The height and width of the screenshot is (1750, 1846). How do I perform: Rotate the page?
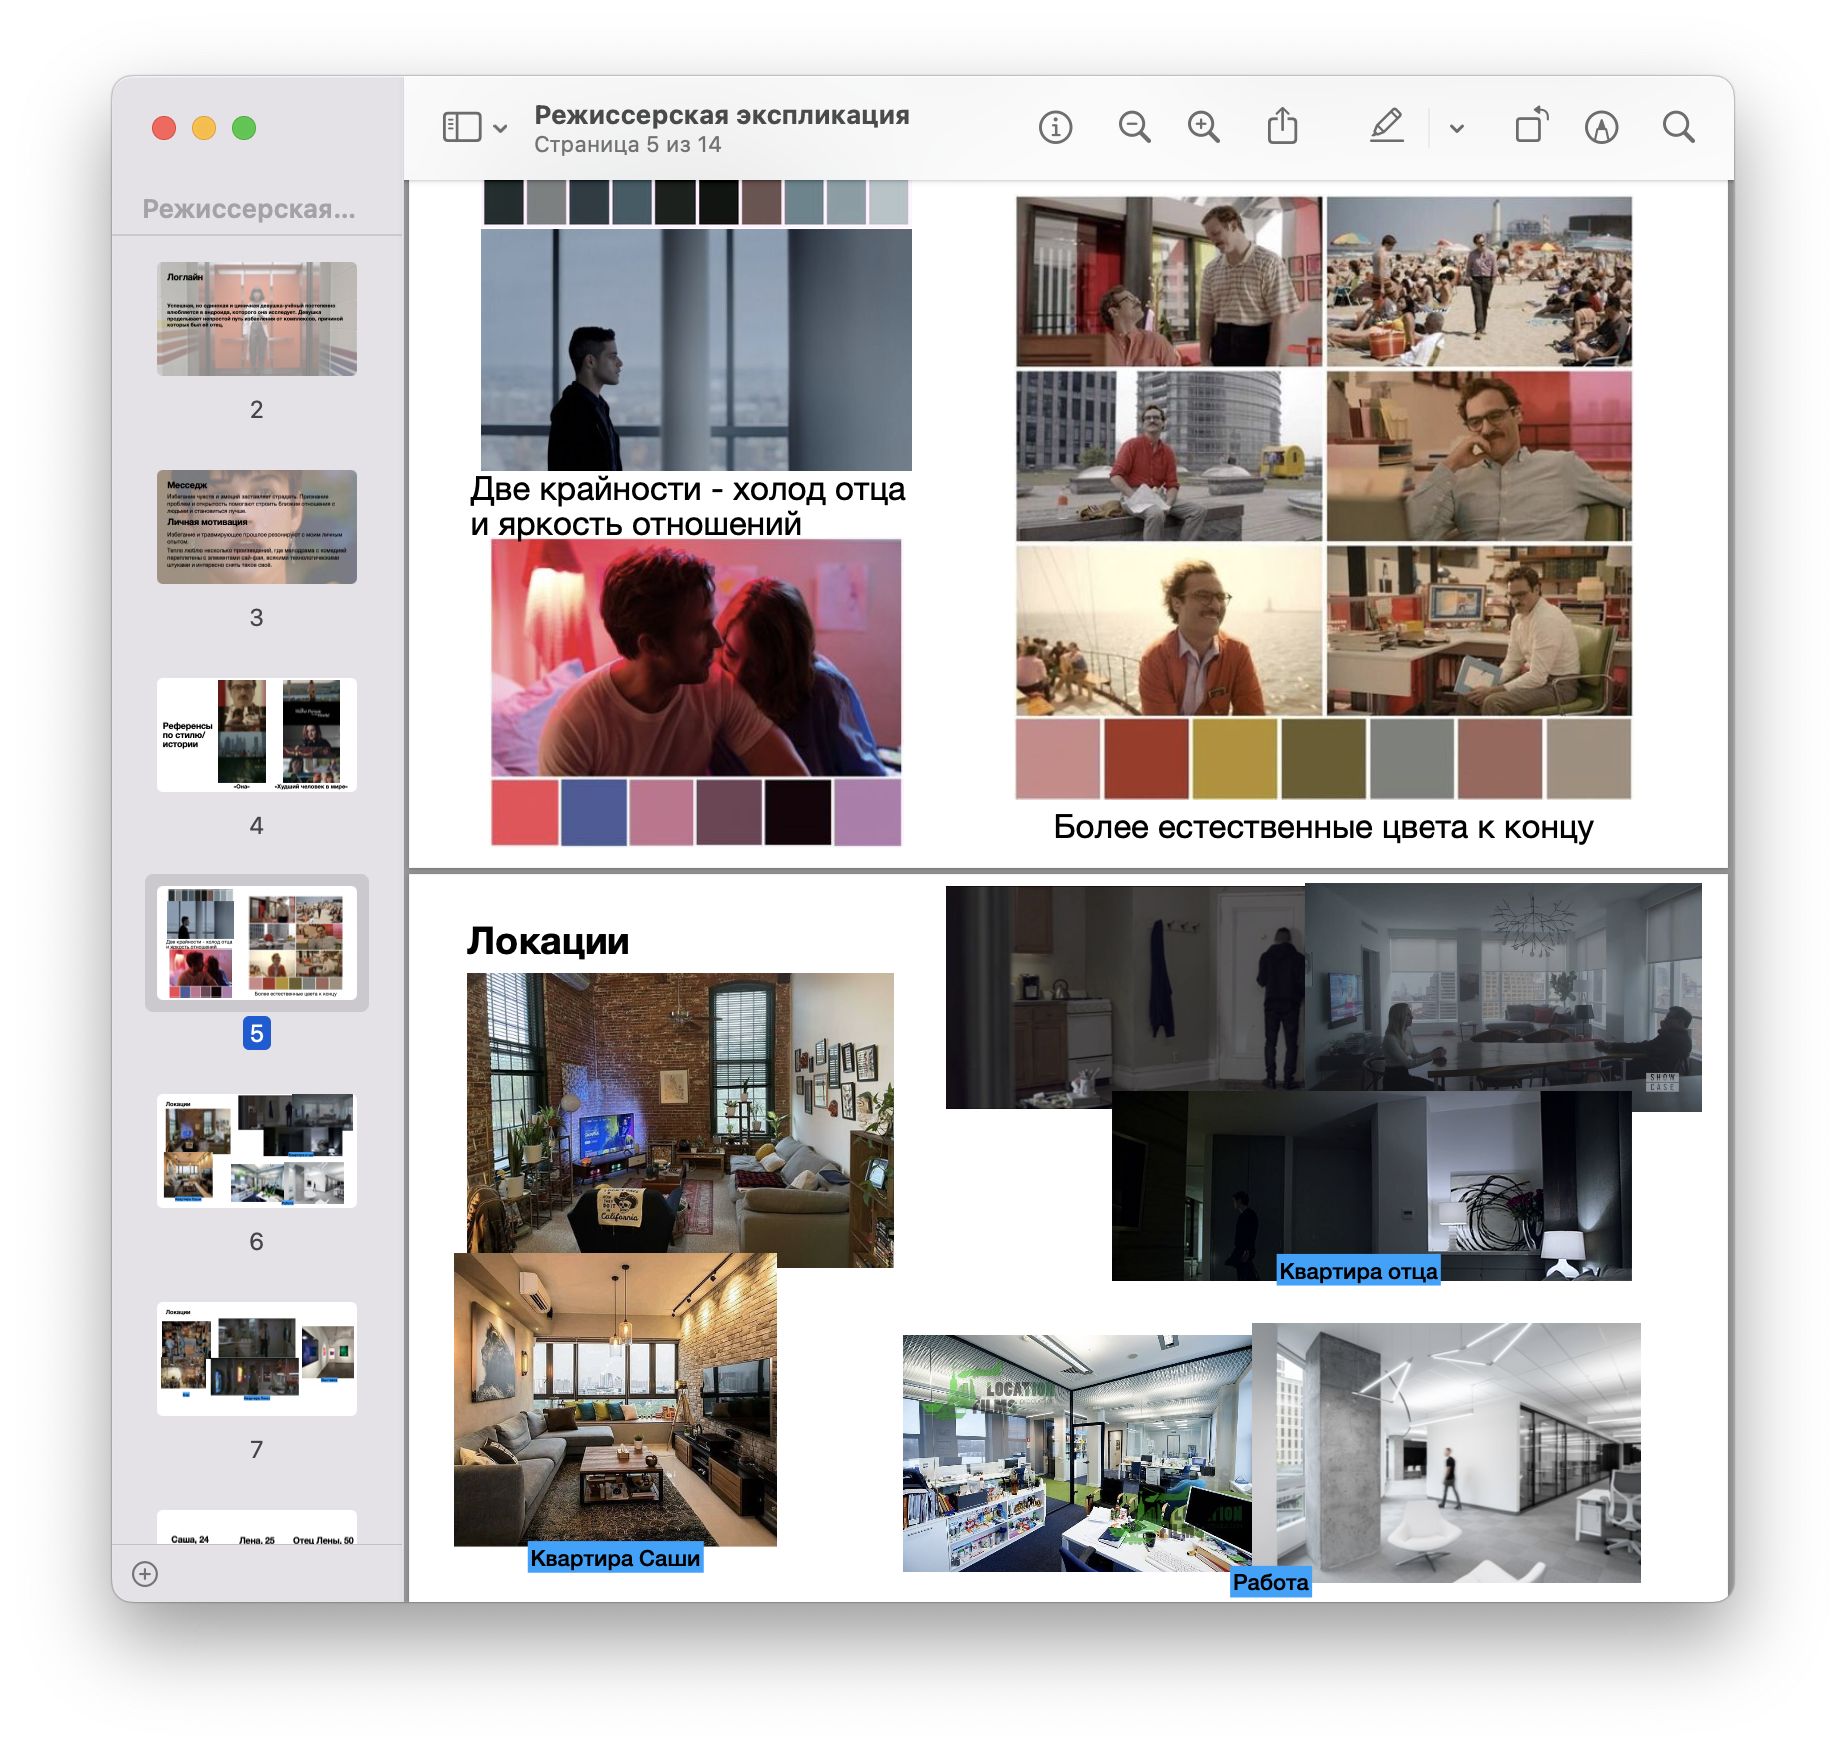click(x=1531, y=126)
